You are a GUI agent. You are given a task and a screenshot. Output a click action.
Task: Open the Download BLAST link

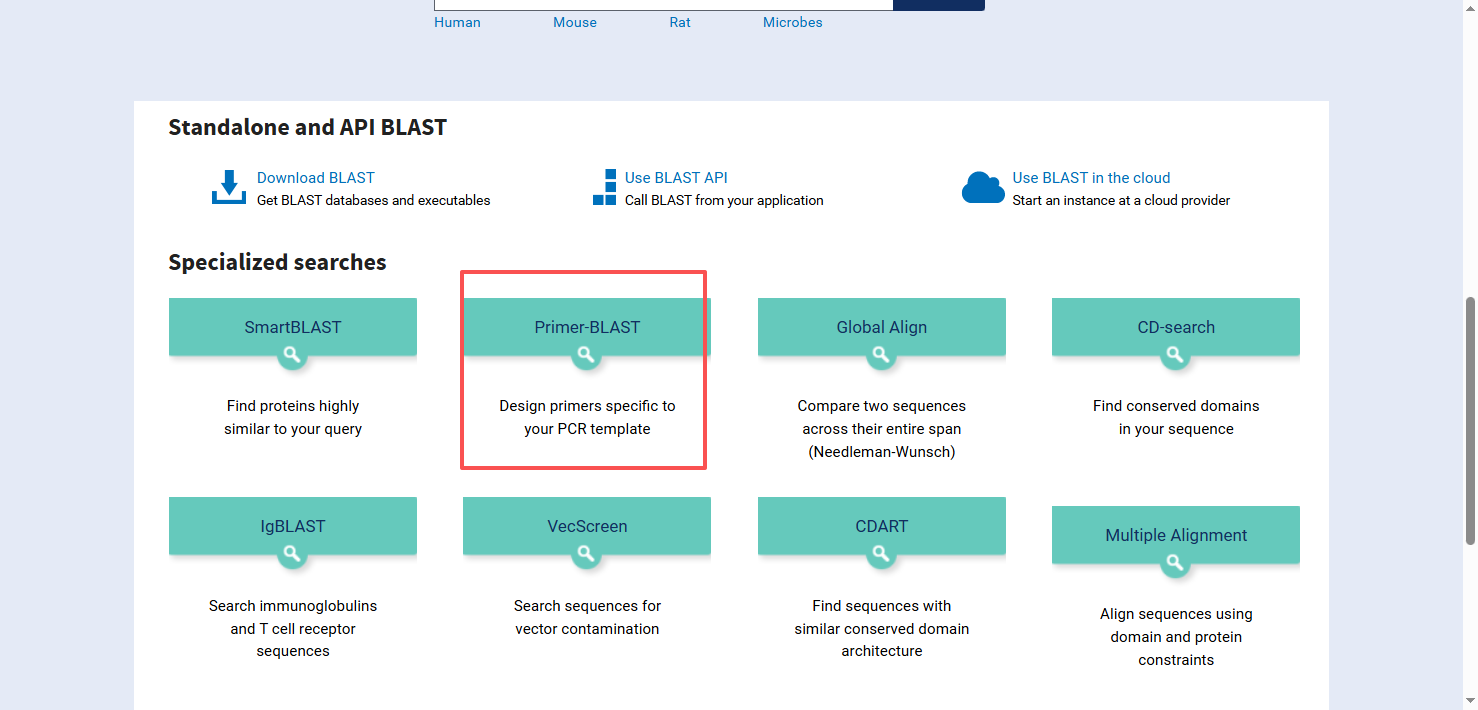[315, 178]
